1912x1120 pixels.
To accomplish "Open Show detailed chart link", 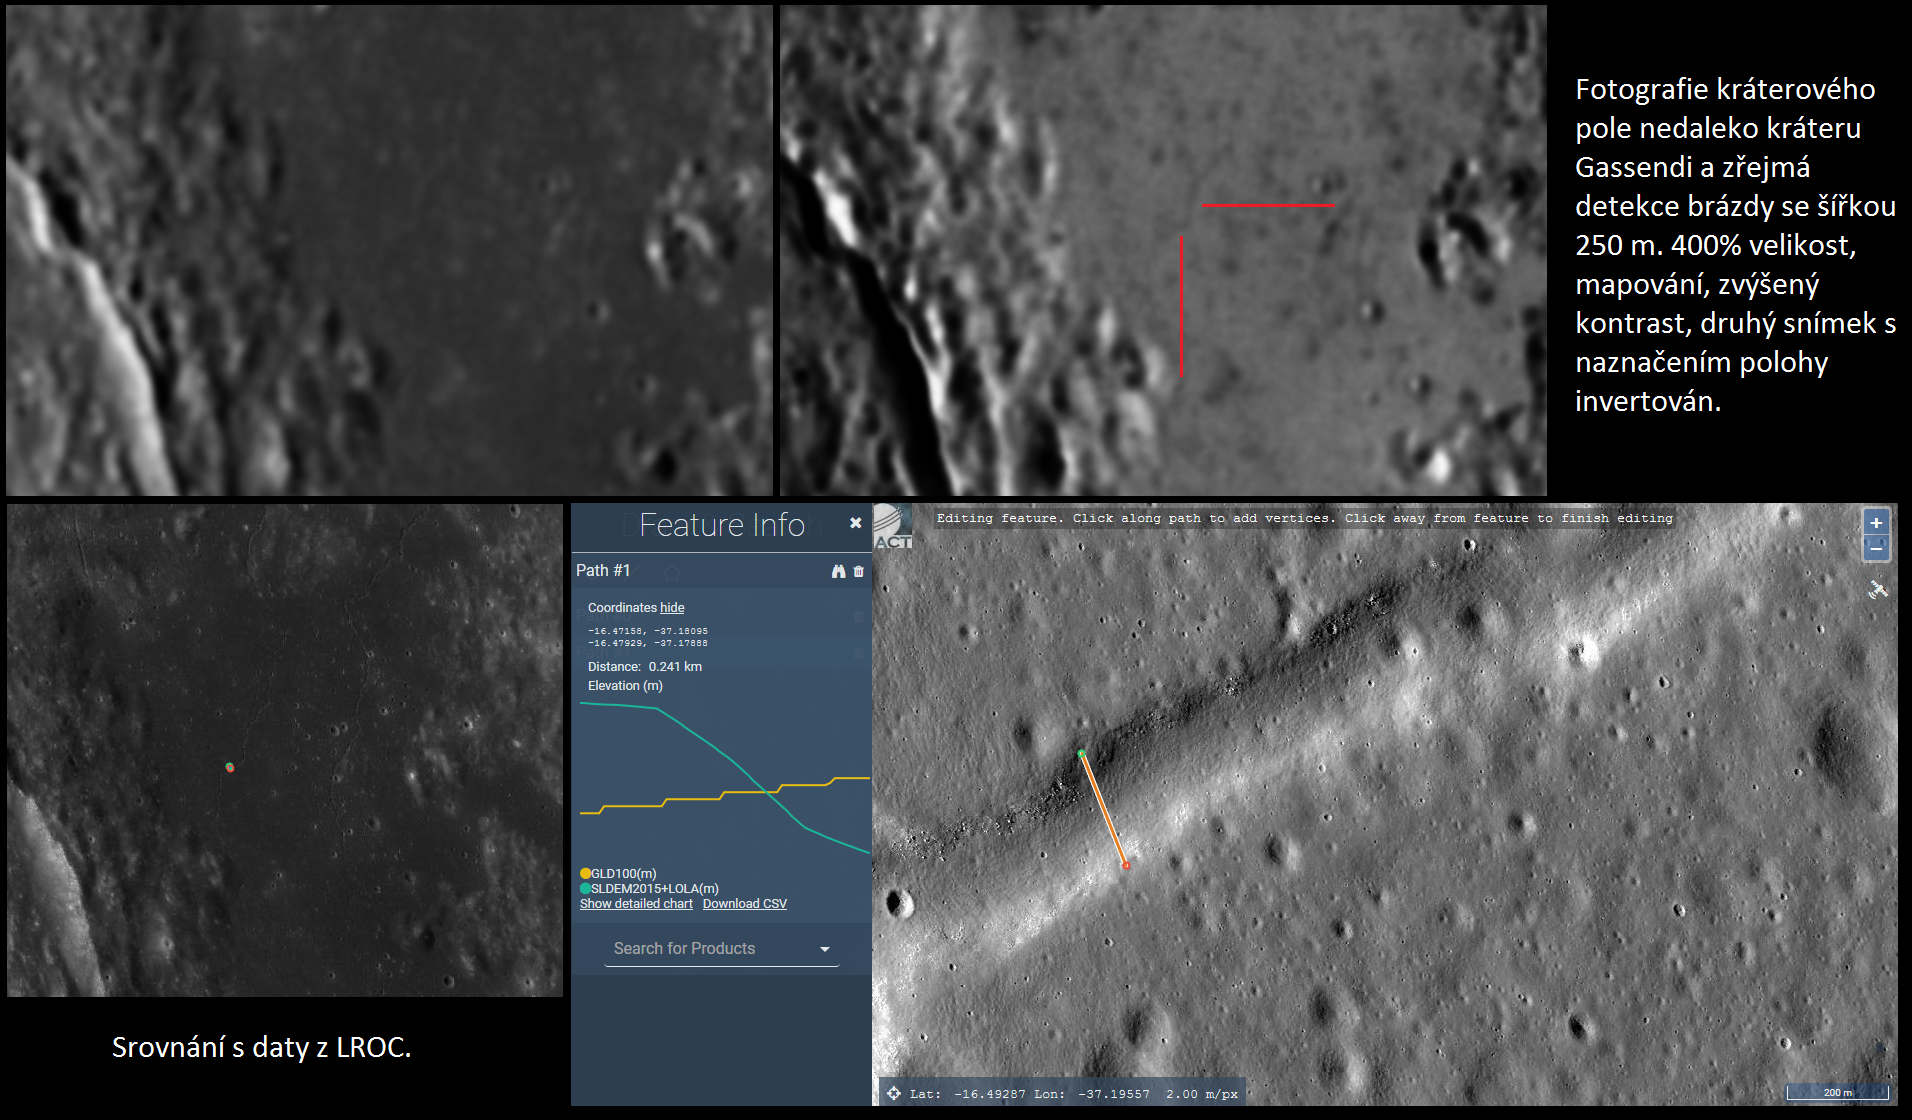I will pos(636,904).
